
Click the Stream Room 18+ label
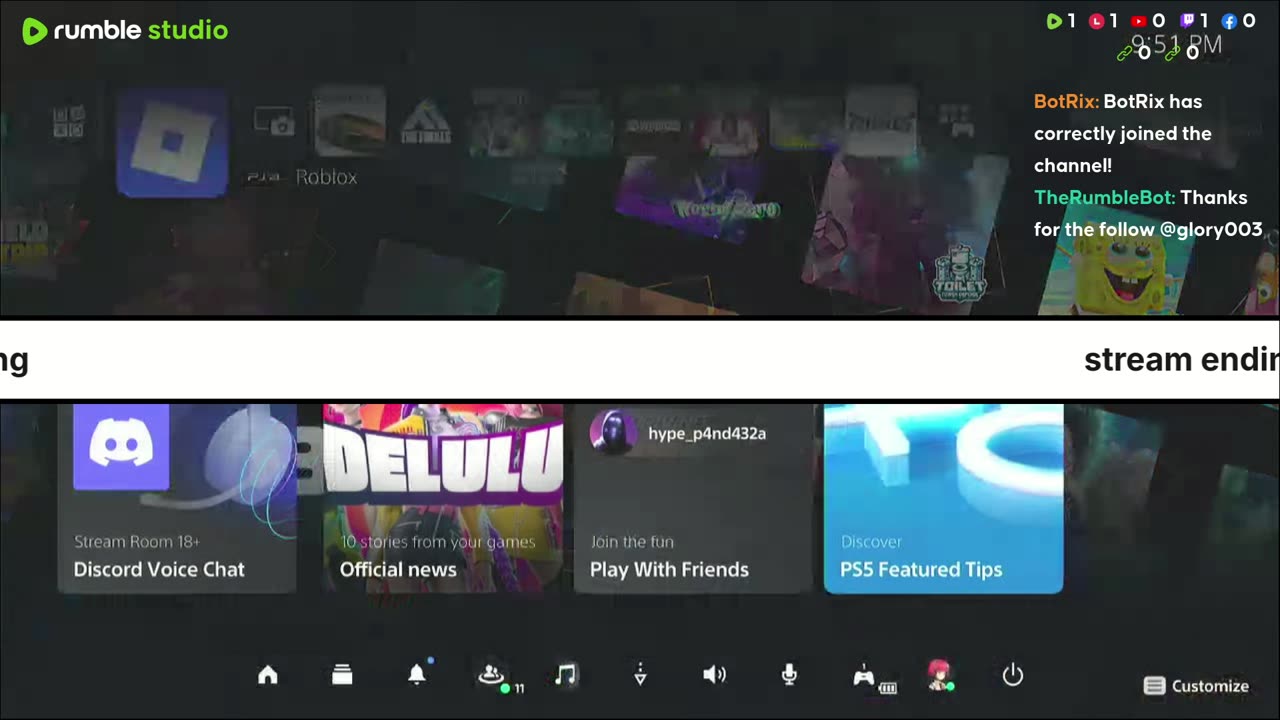pos(137,542)
